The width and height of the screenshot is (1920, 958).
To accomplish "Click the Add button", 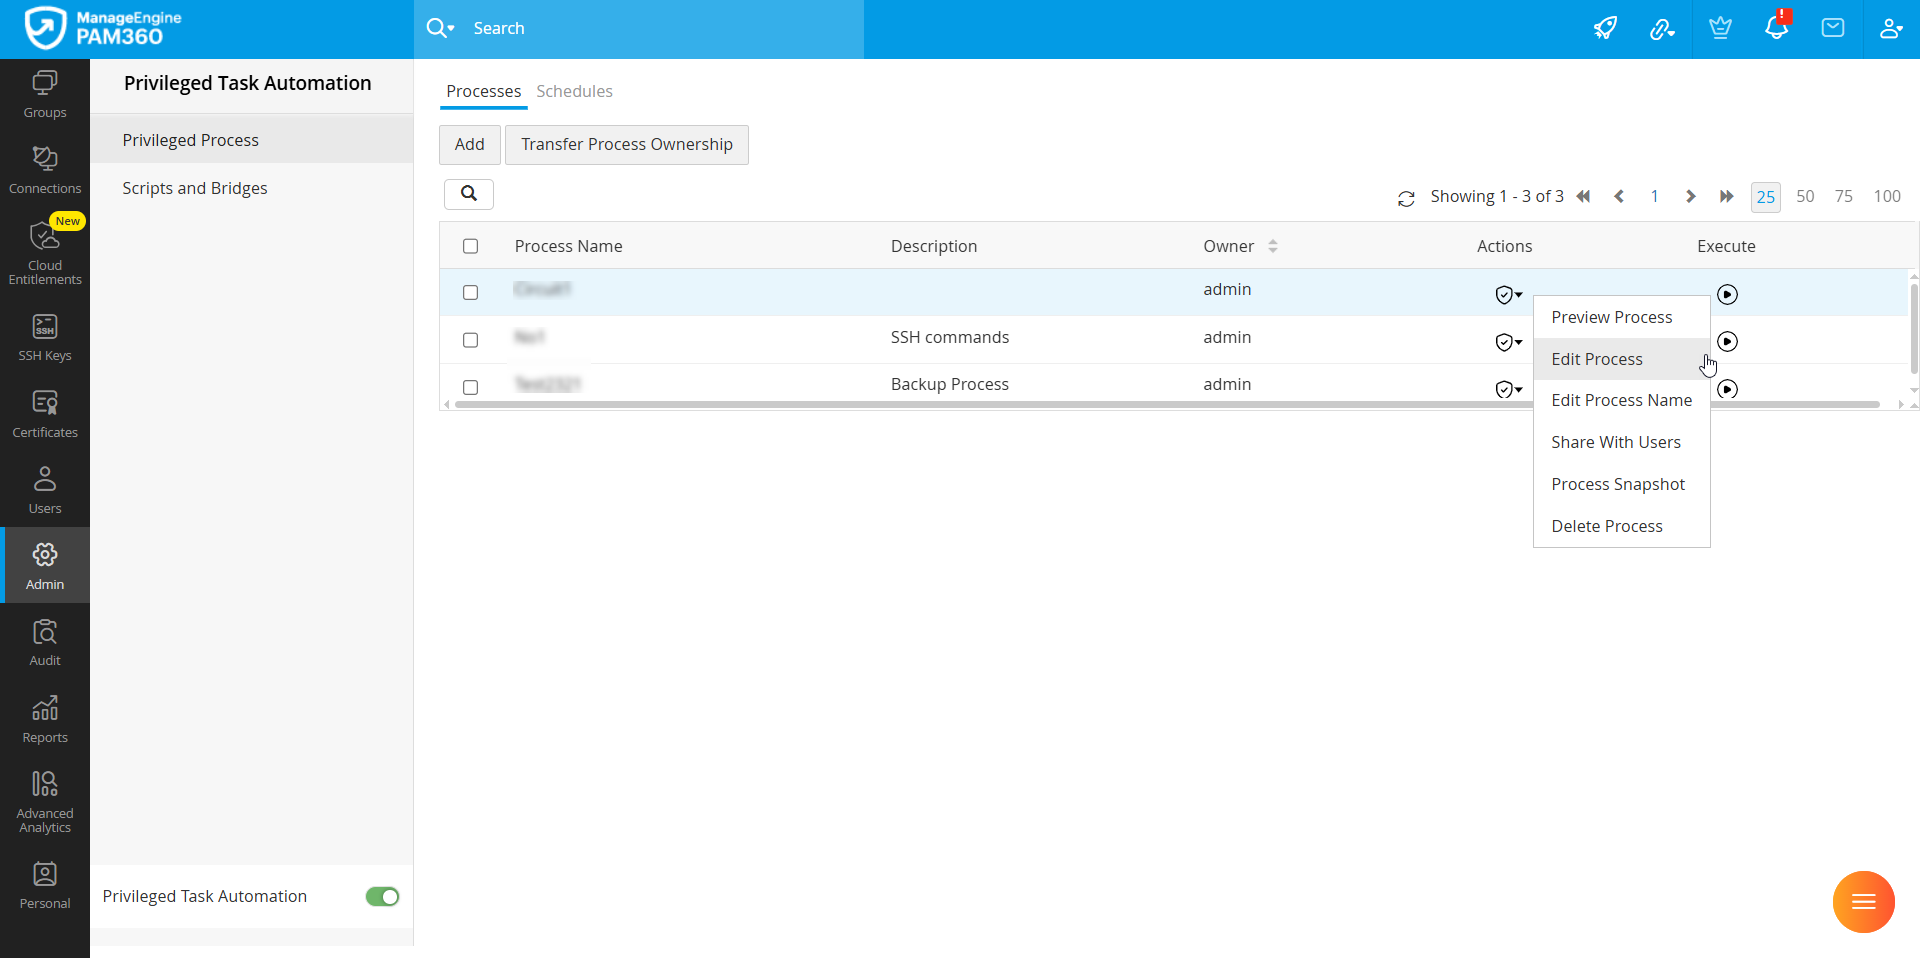I will pos(468,144).
